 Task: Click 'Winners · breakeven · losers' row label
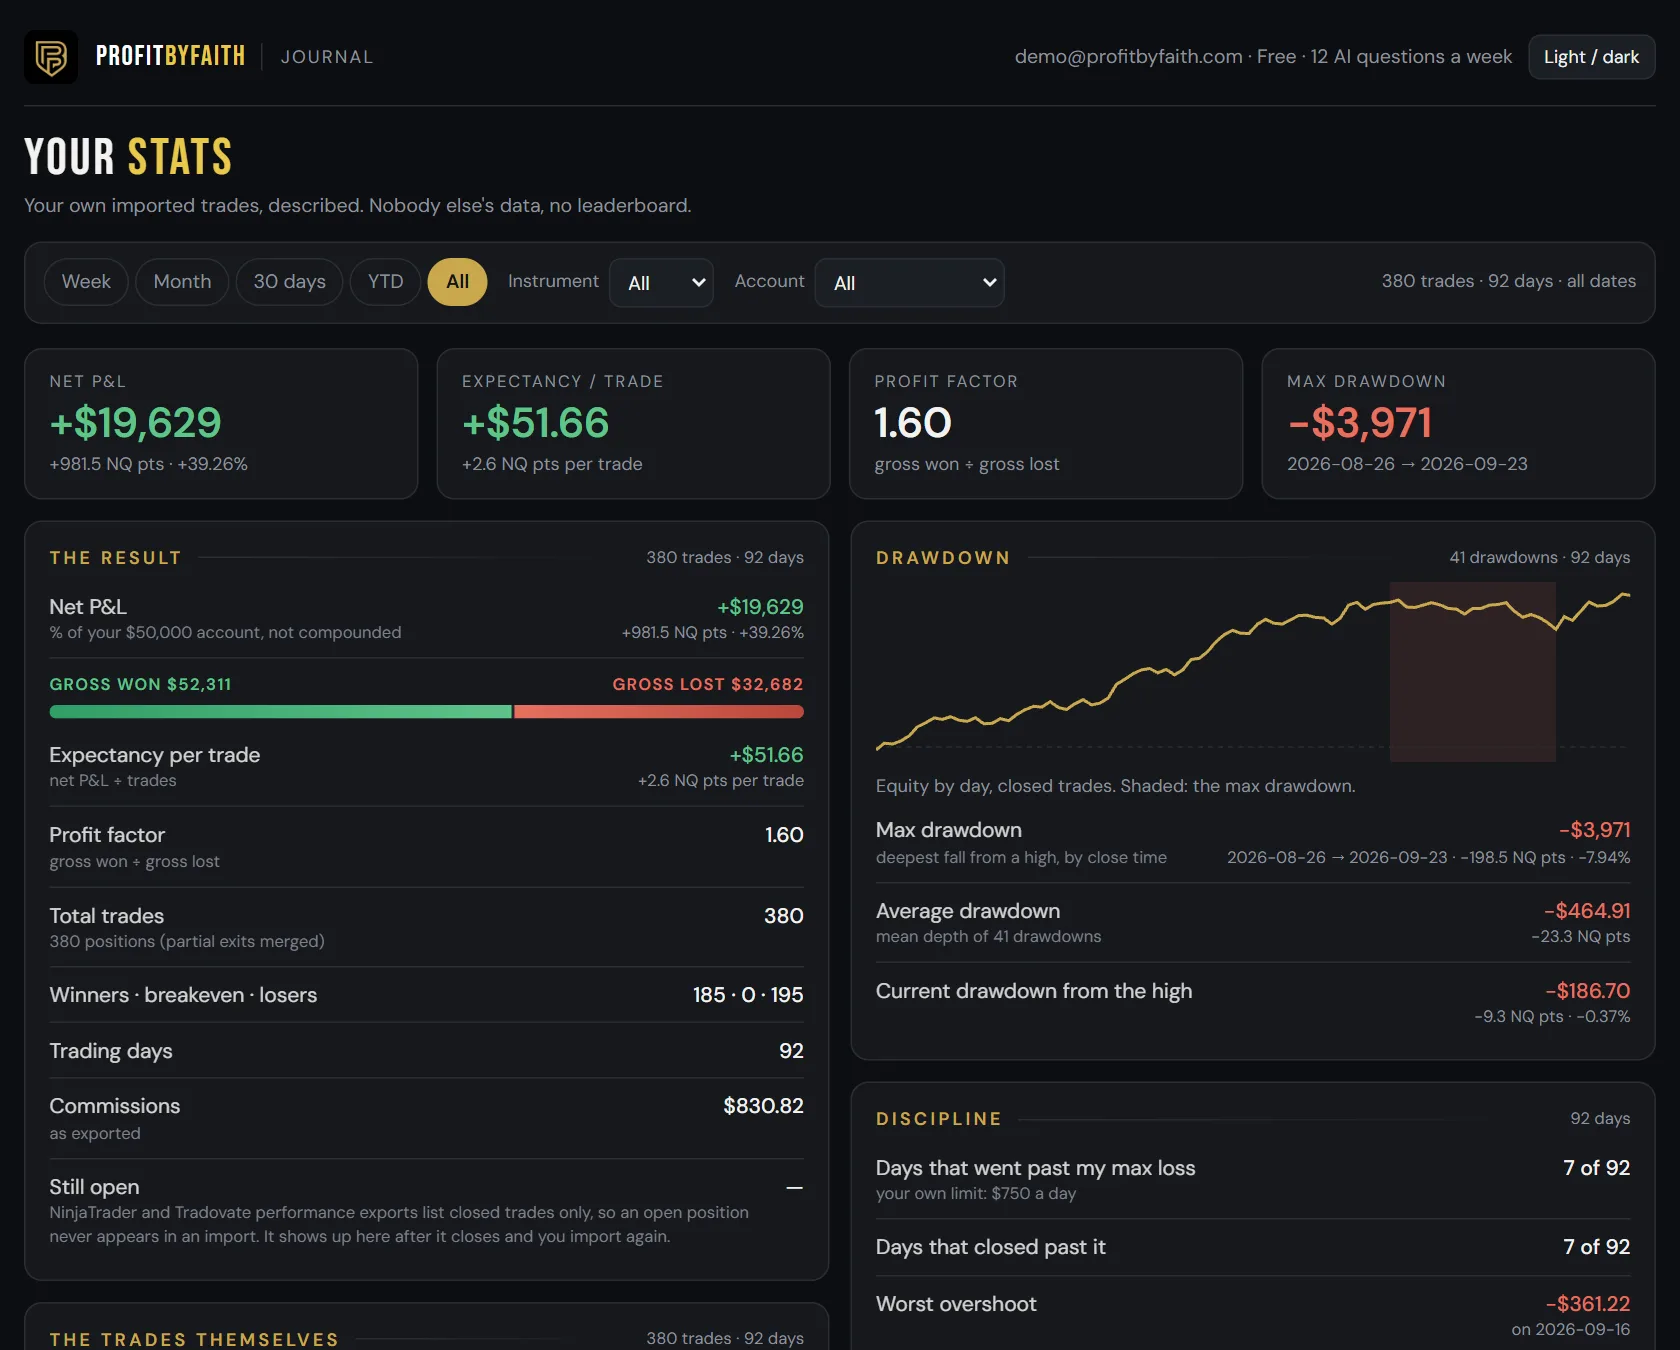tap(183, 995)
